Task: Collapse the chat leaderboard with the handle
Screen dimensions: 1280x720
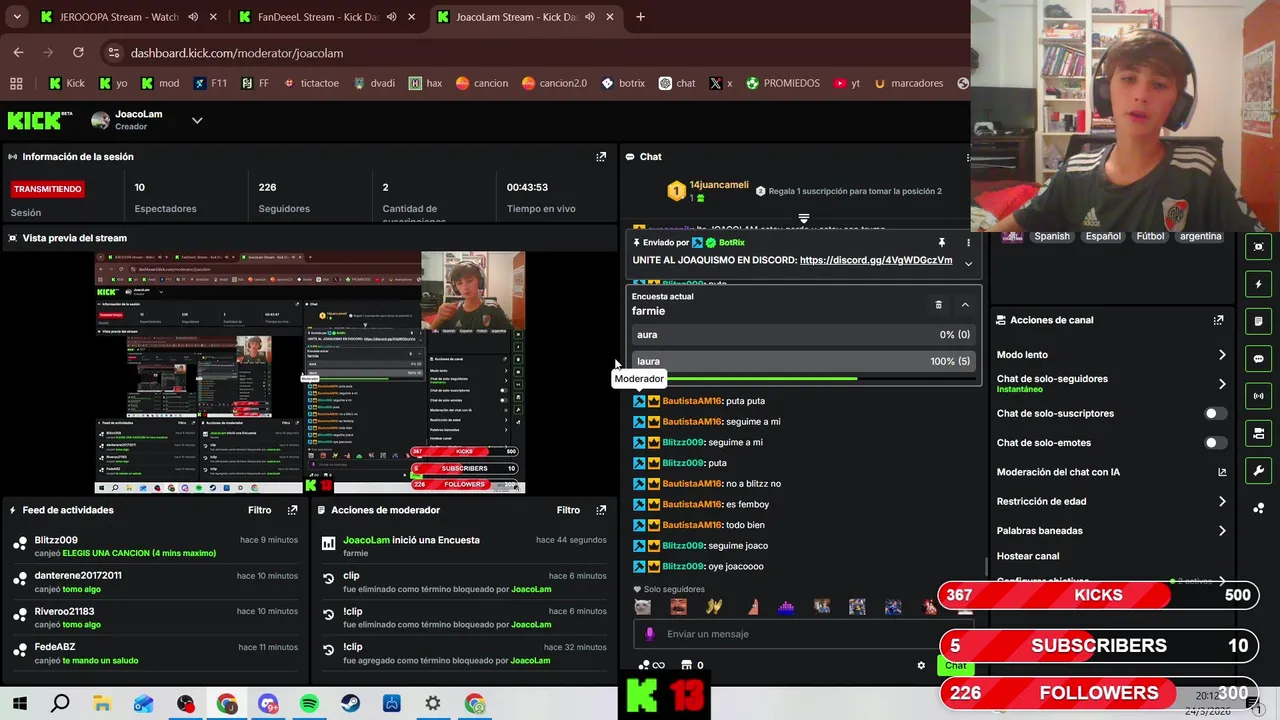Action: coord(803,217)
